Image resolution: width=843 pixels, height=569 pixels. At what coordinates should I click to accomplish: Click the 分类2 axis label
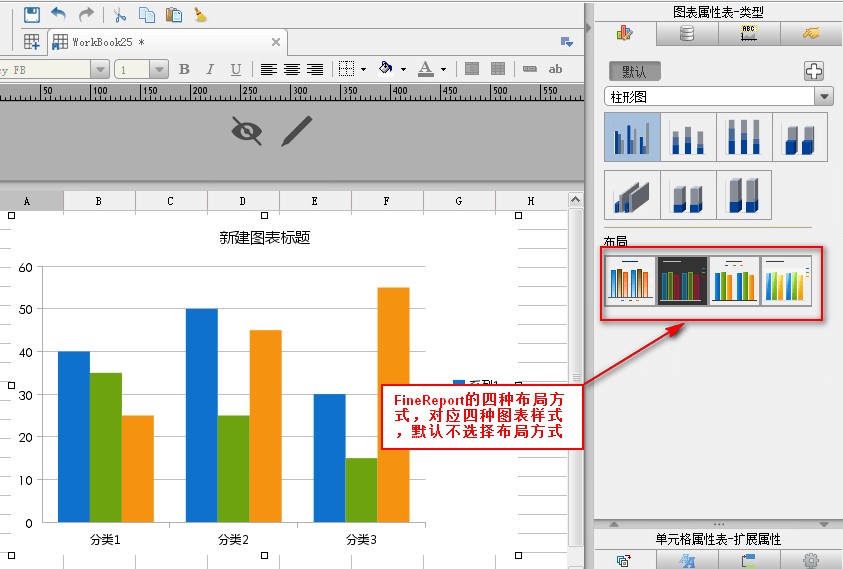coord(233,539)
